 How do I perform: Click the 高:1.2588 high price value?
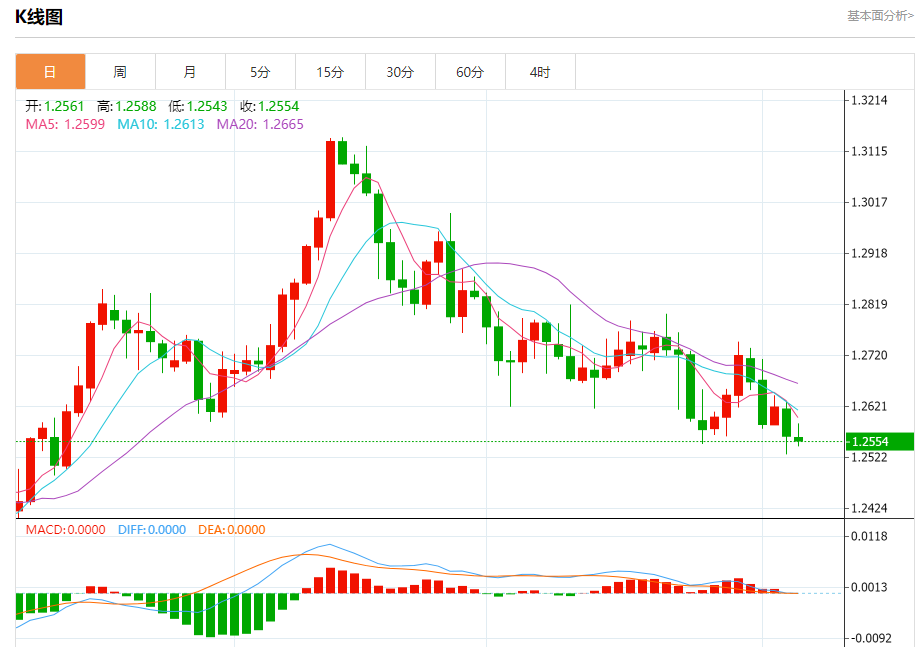tap(127, 106)
